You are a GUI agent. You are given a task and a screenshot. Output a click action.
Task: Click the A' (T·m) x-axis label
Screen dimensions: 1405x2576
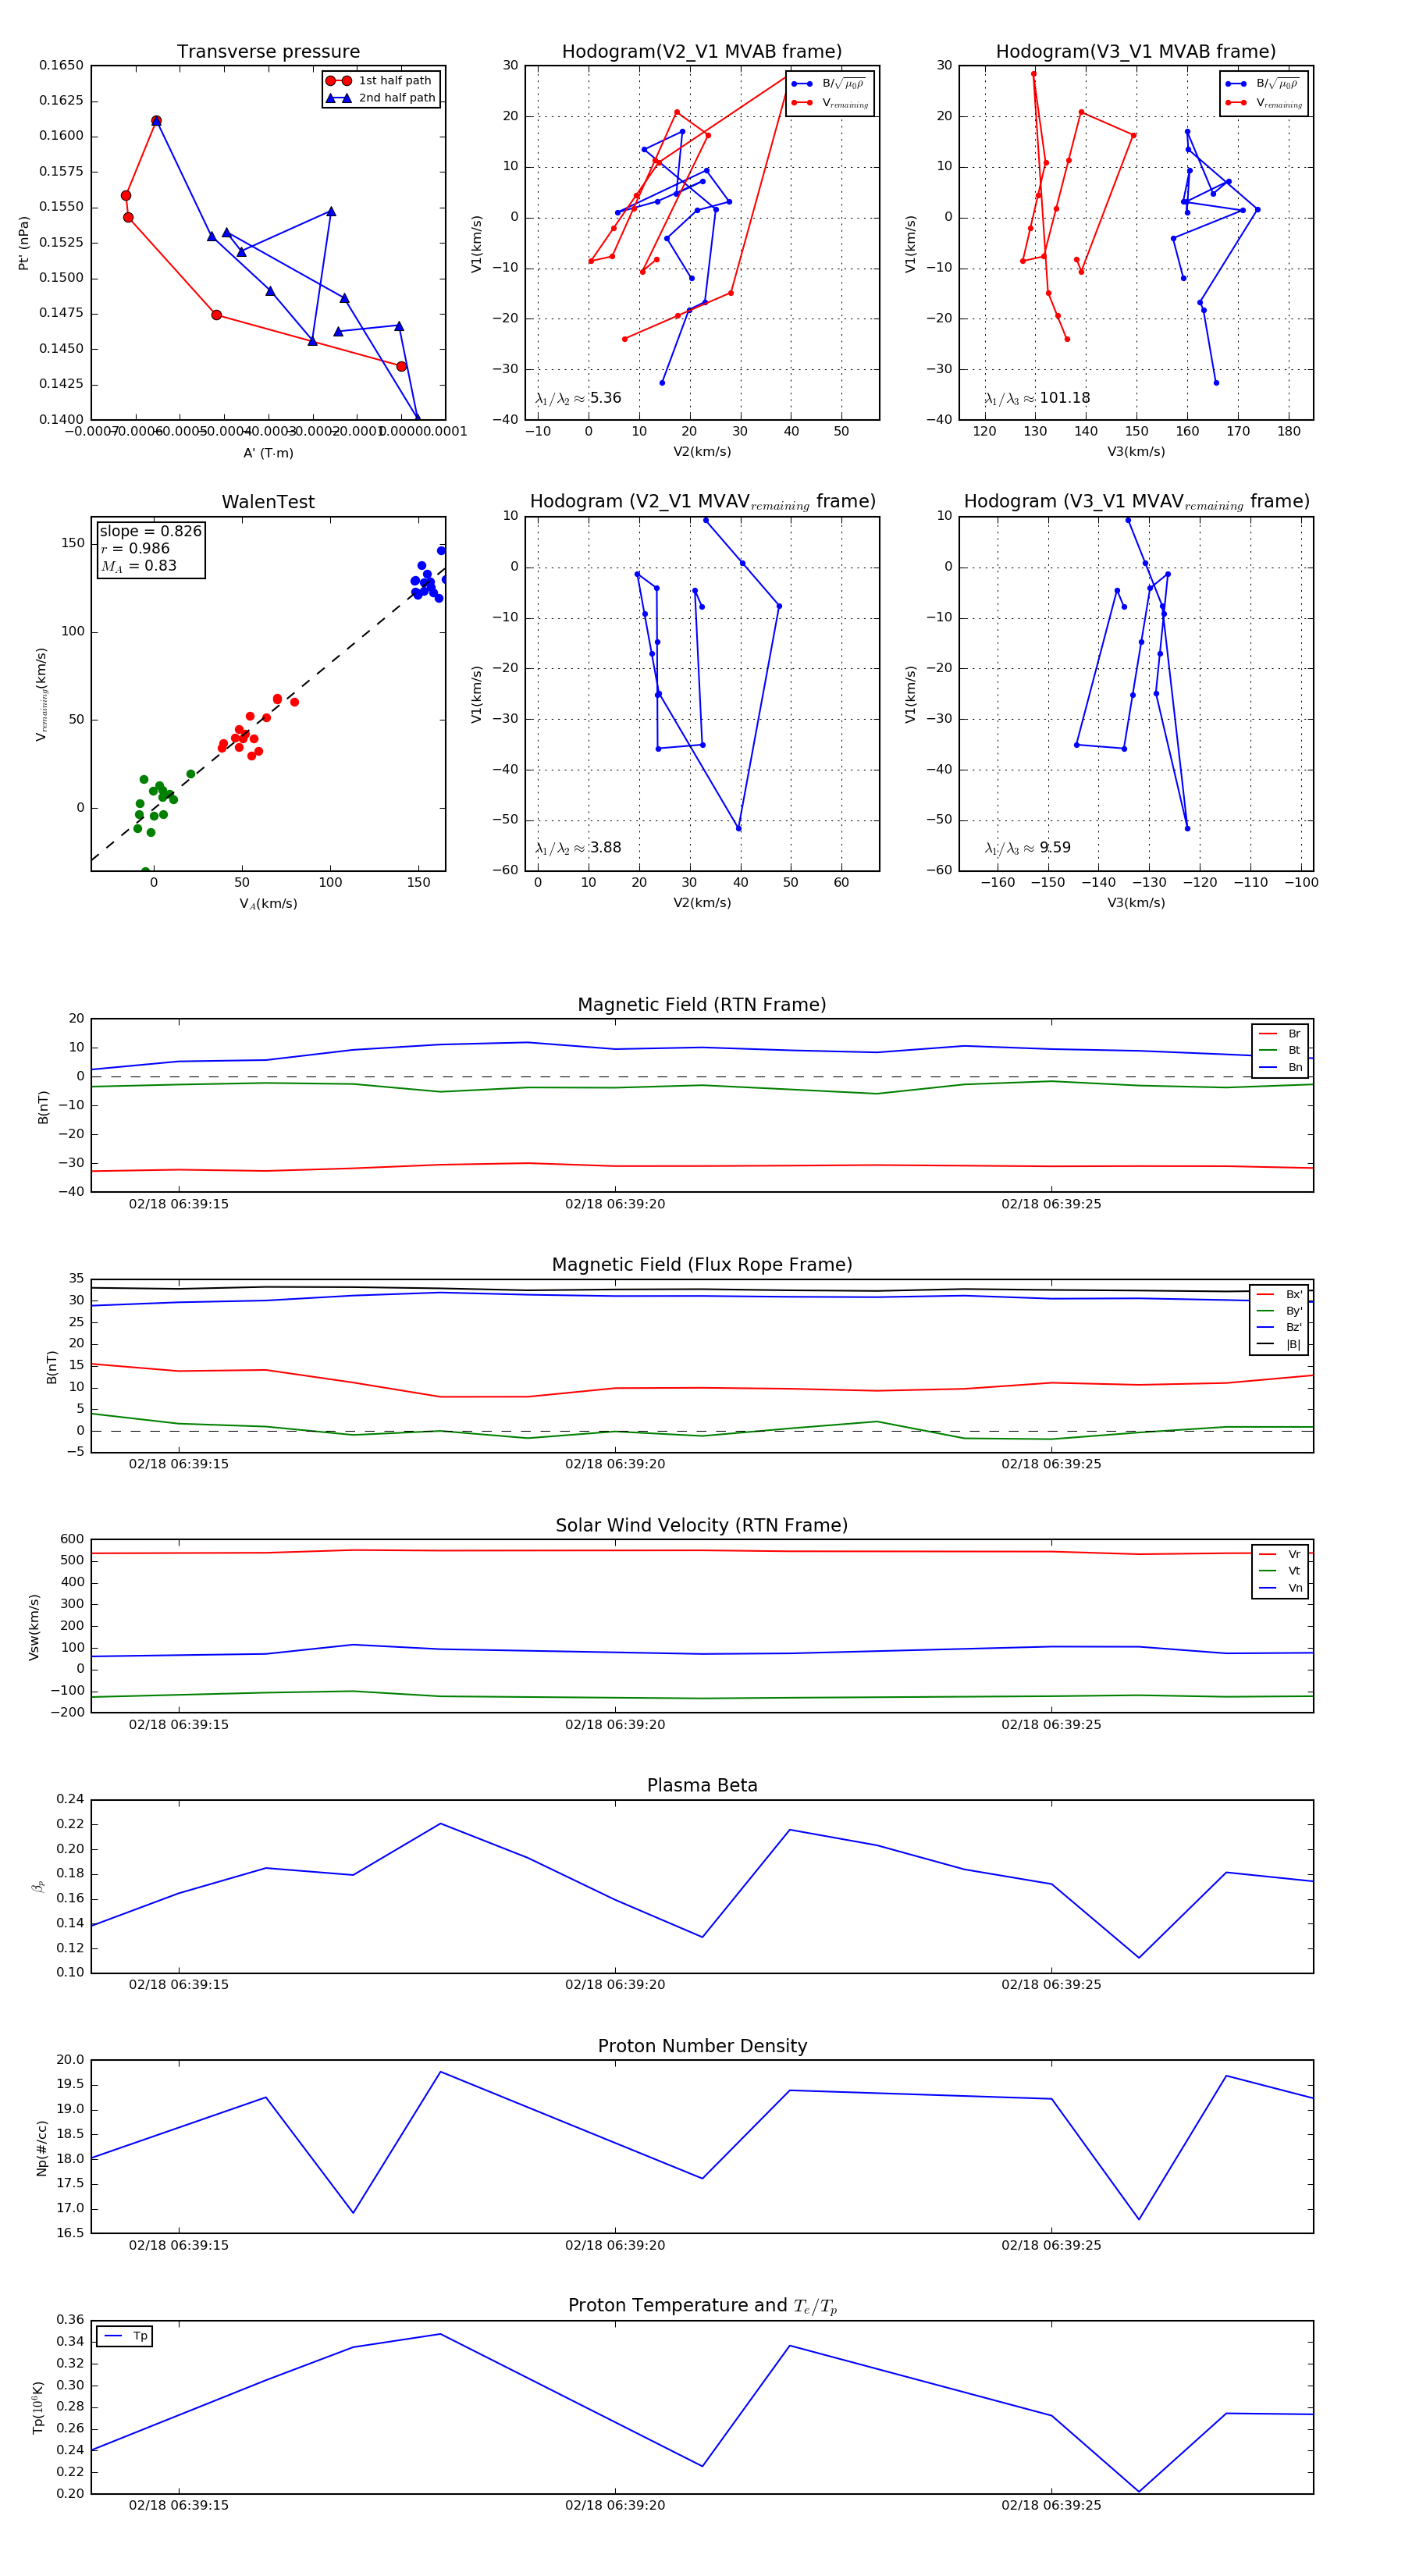tap(268, 453)
